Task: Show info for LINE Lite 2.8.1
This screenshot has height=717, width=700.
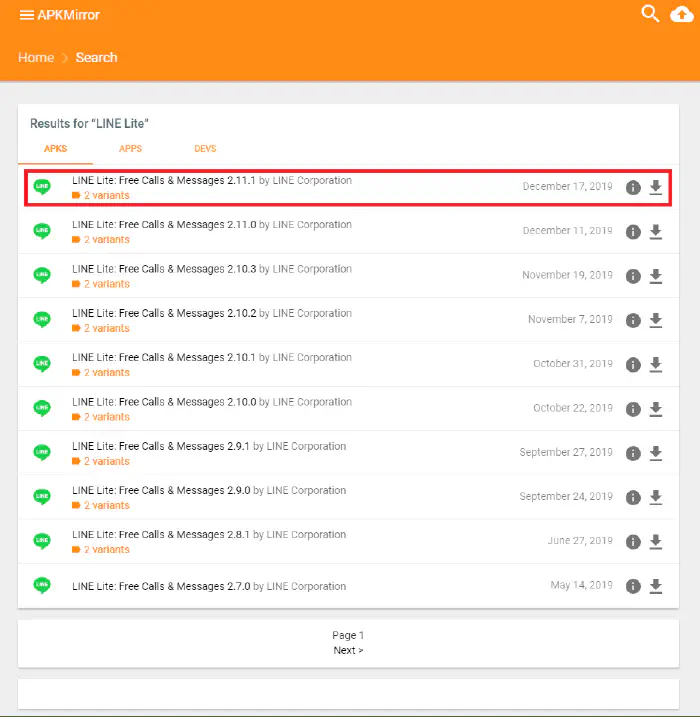Action: pos(633,542)
